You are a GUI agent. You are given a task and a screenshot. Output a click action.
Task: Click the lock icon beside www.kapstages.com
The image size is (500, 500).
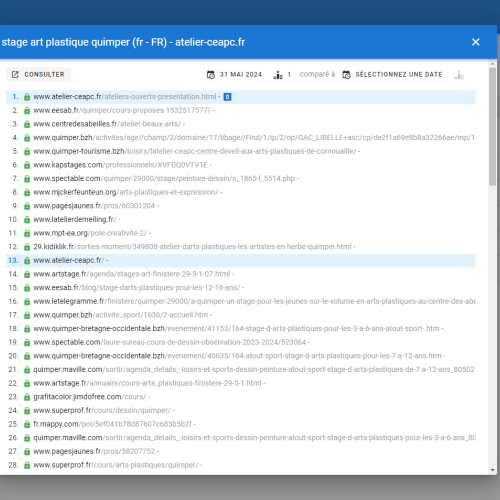tap(27, 165)
